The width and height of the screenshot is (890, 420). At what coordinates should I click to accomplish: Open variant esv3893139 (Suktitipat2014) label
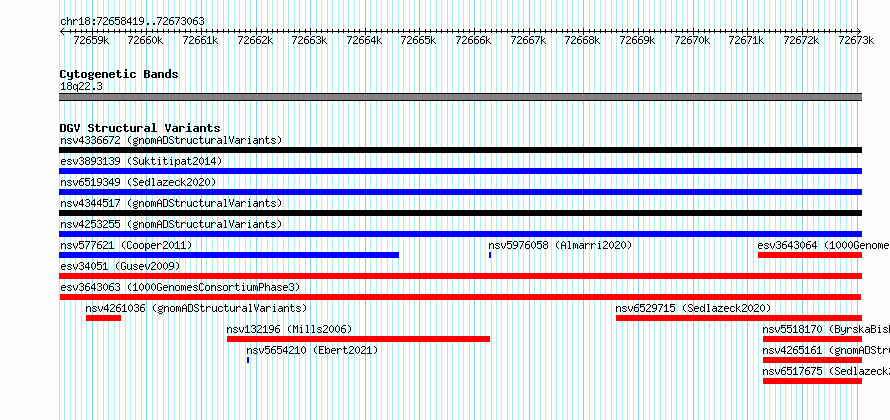tap(141, 161)
